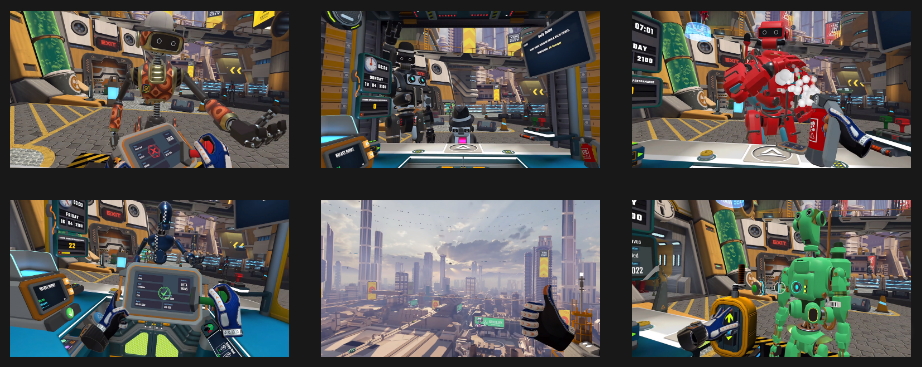This screenshot has height=367, width=922.
Task: Click the red EXIT sign behind orange robot
Action: coord(107,42)
